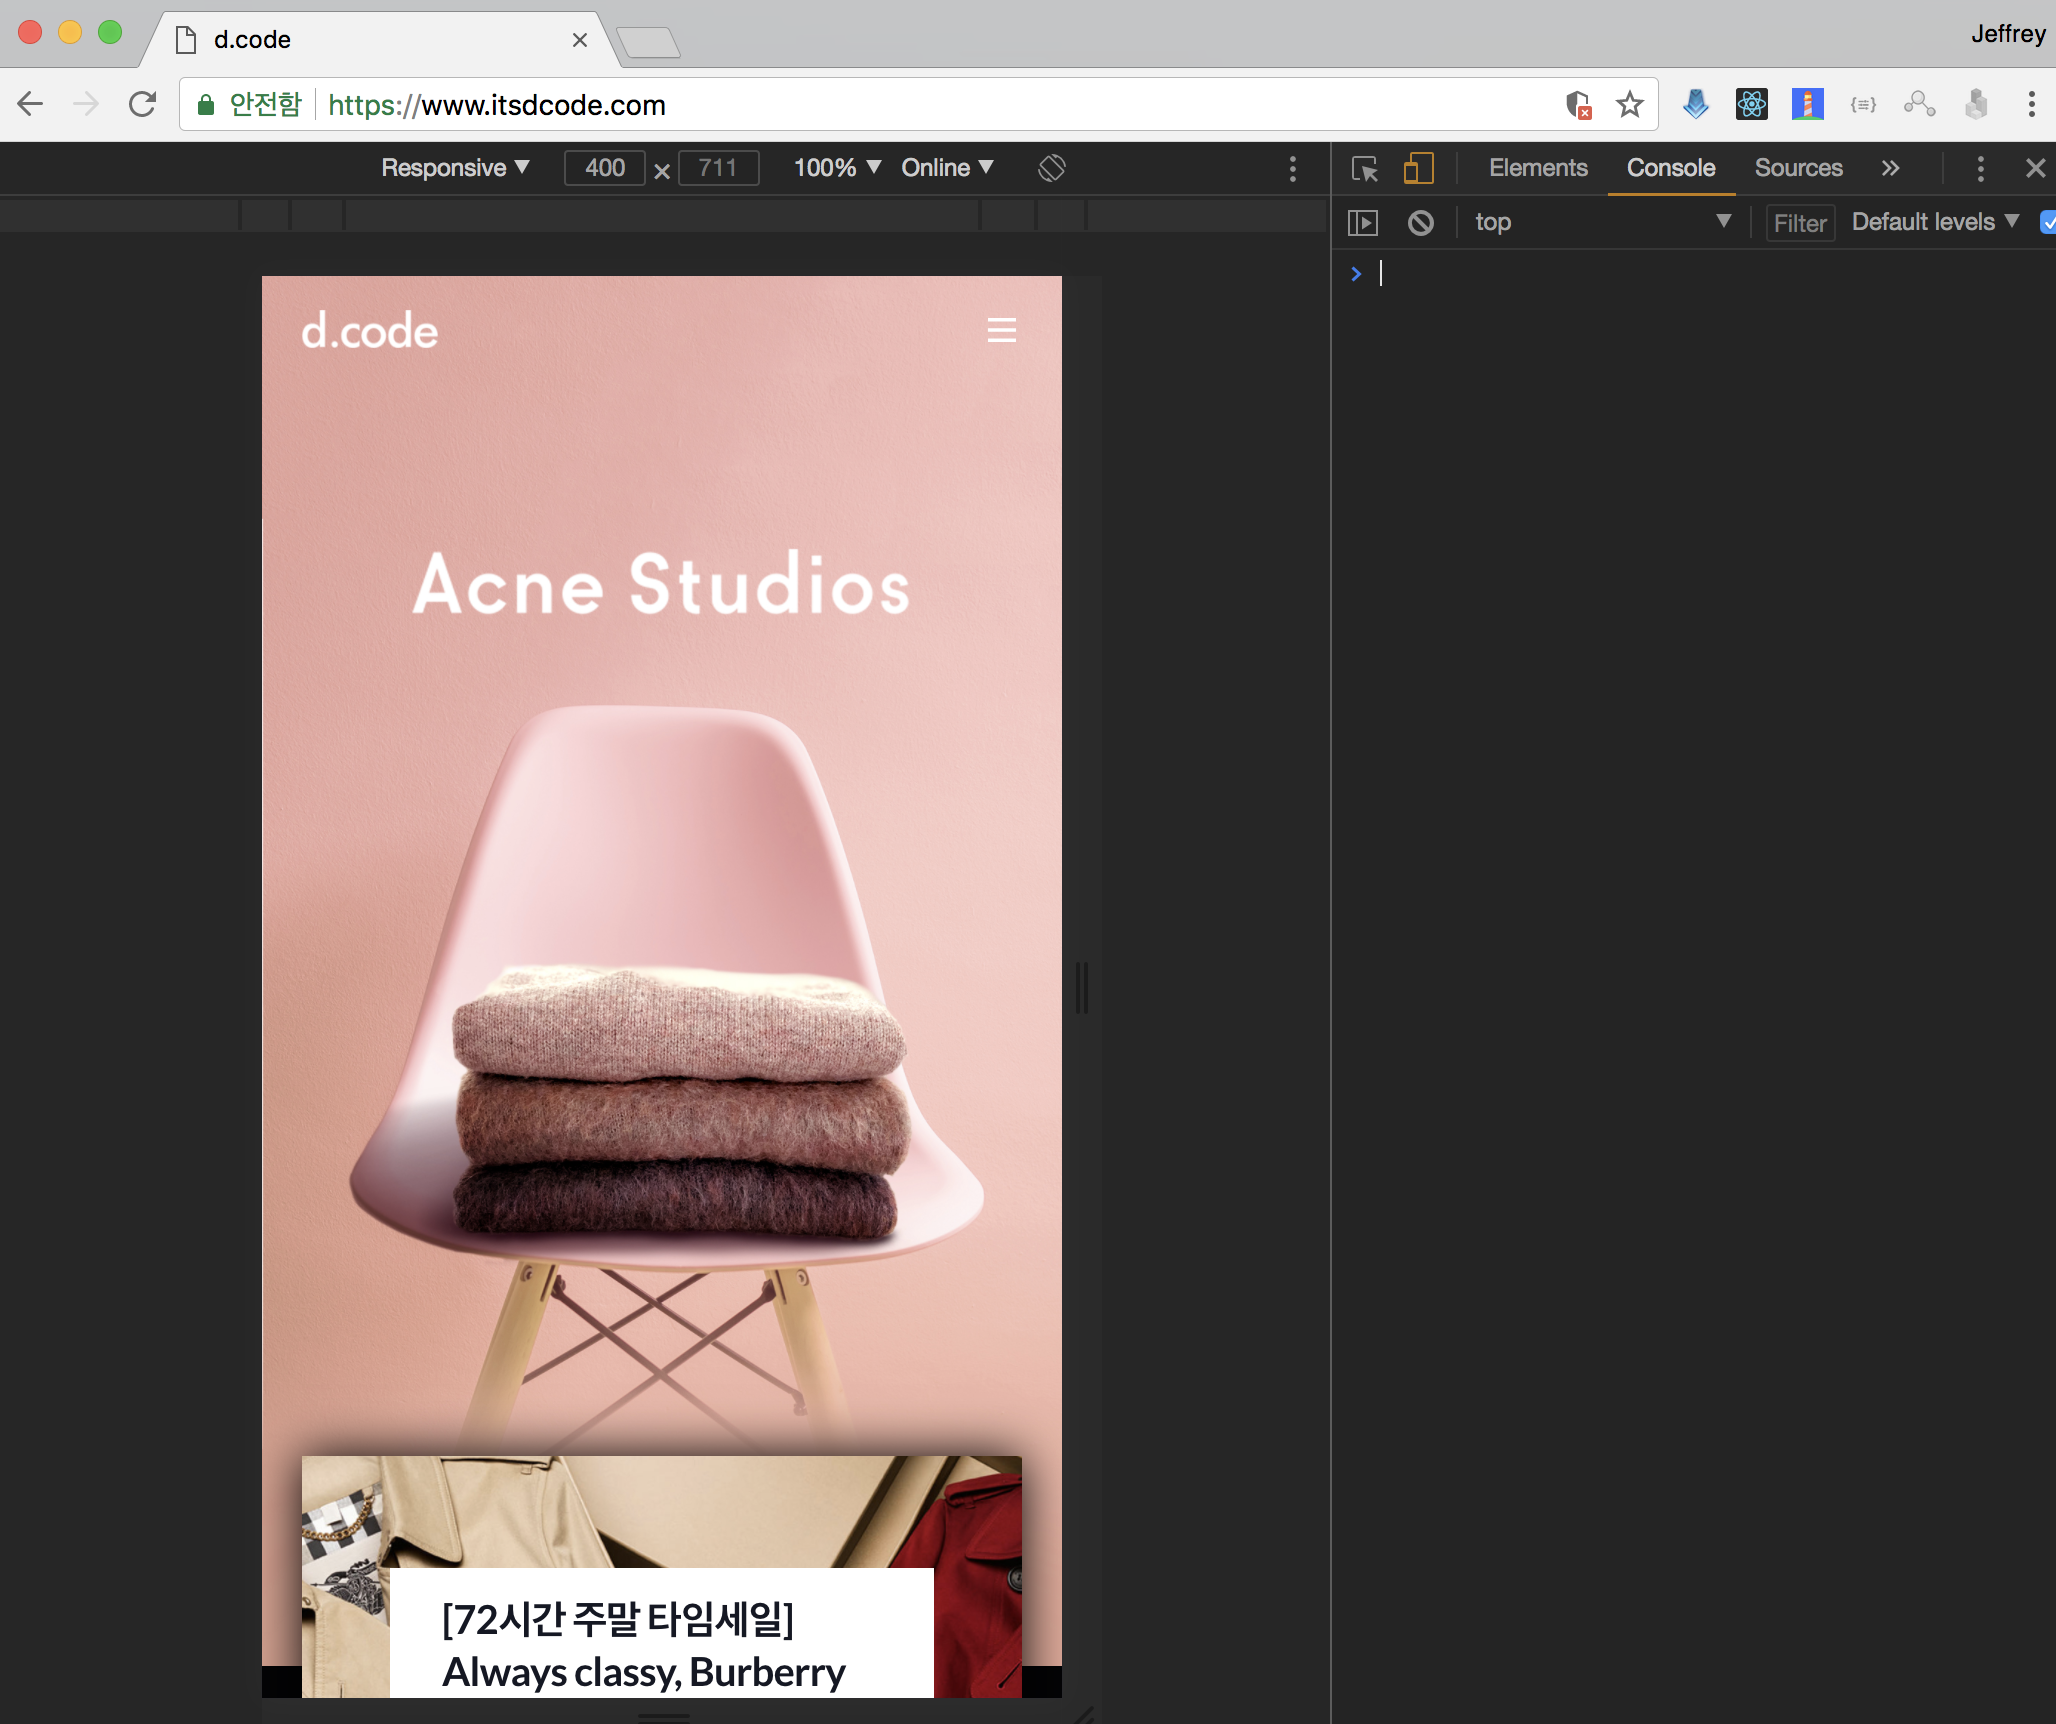Switch to the Elements tab
Screen dimensions: 2056x1724
pyautogui.click(x=1538, y=168)
